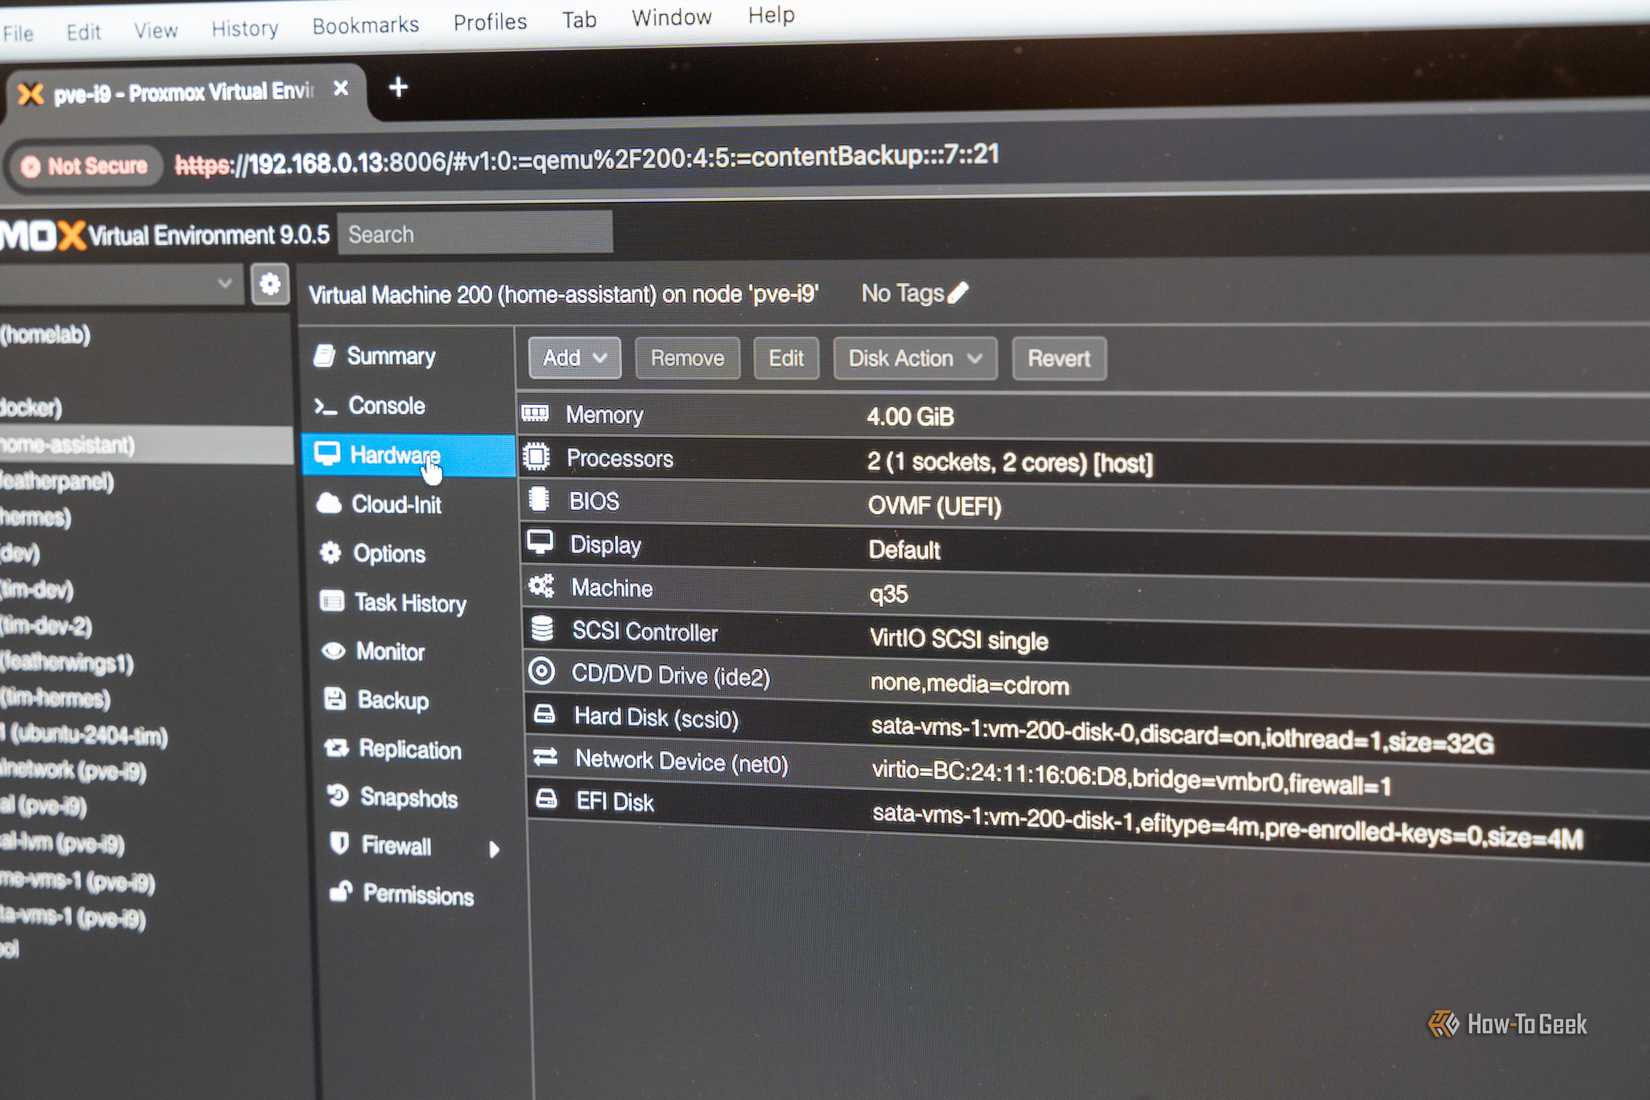The width and height of the screenshot is (1650, 1100).
Task: Select the VirtIO SCSI single value
Action: point(959,639)
